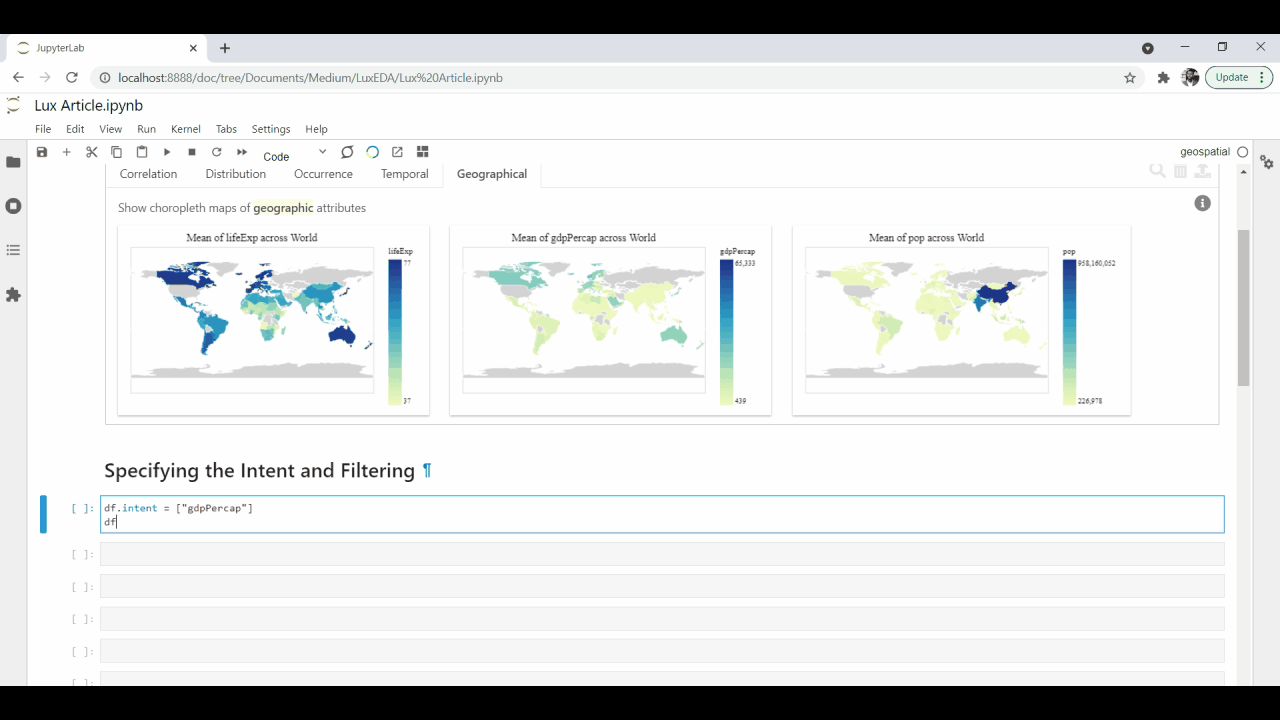Open the browser Extensions puzzle icon
This screenshot has height=720, width=1280.
(1163, 77)
